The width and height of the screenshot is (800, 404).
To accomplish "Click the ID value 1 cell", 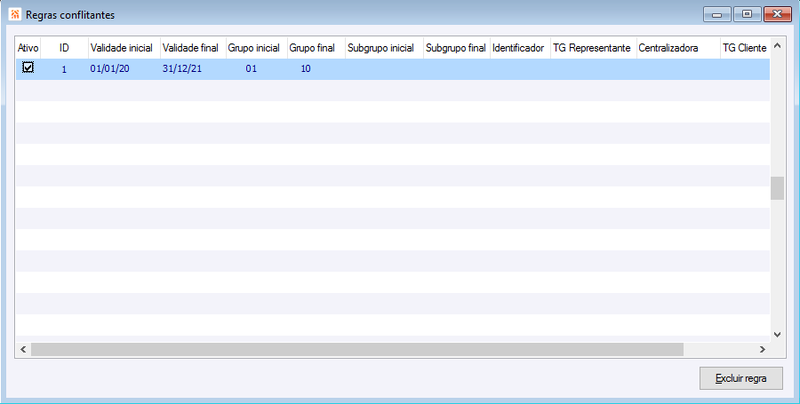I will [64, 69].
